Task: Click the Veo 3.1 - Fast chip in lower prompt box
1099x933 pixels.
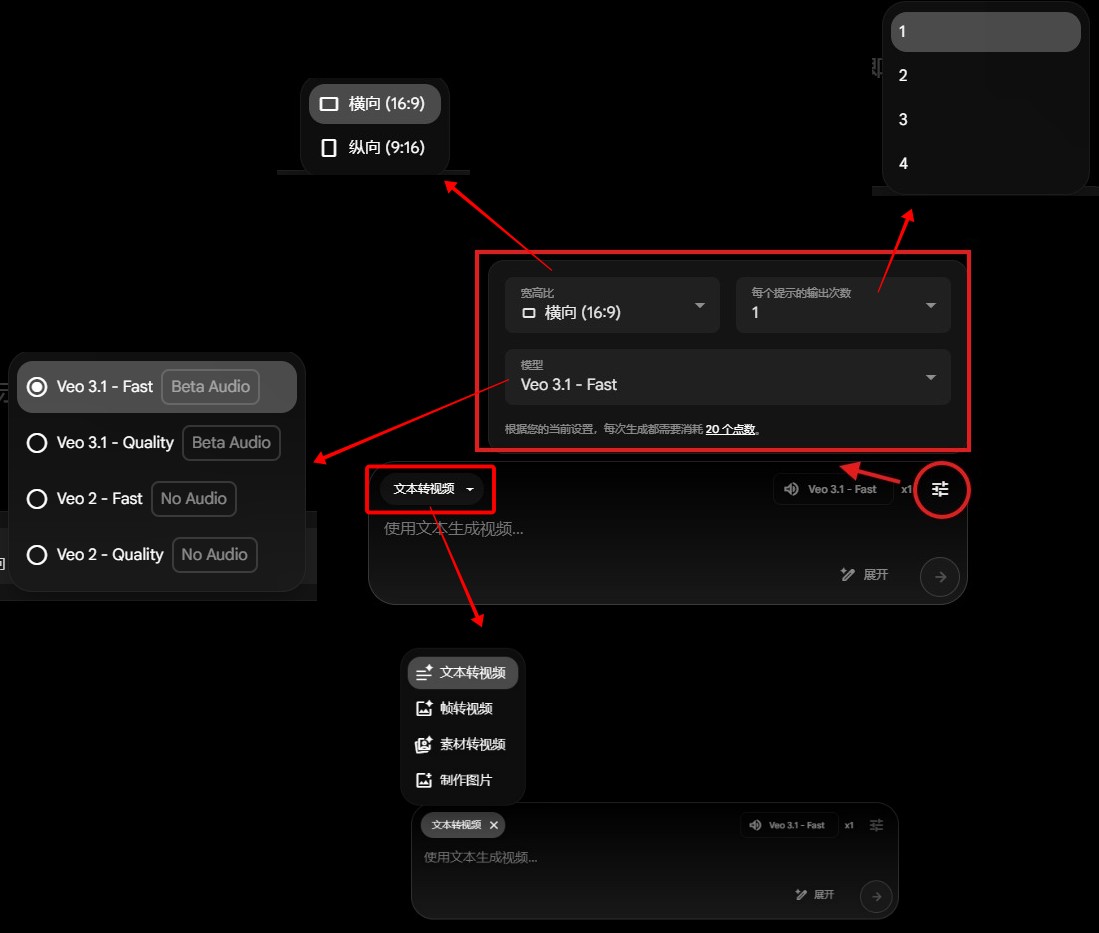Action: click(789, 825)
